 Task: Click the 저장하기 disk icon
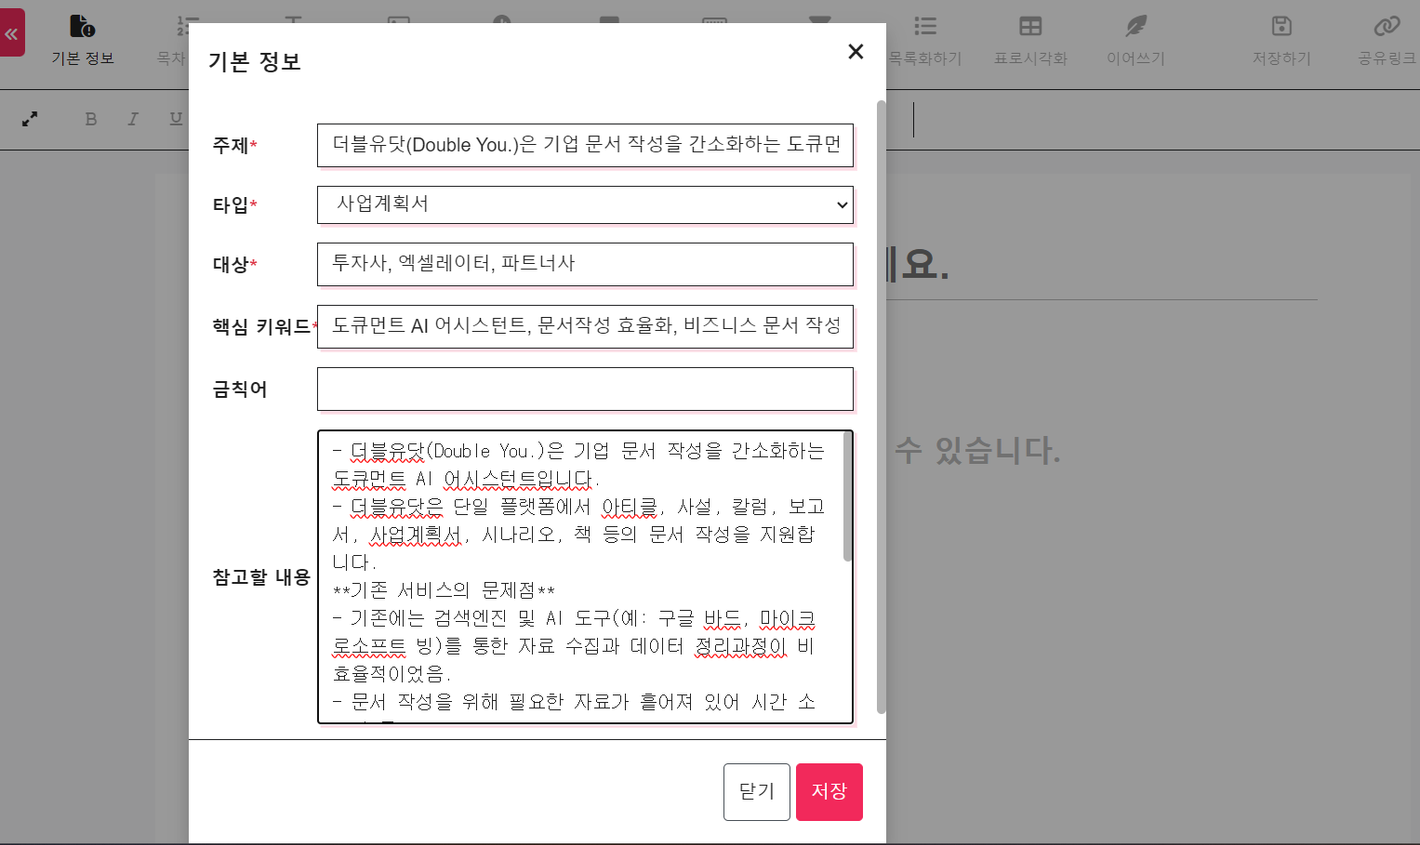pyautogui.click(x=1281, y=26)
